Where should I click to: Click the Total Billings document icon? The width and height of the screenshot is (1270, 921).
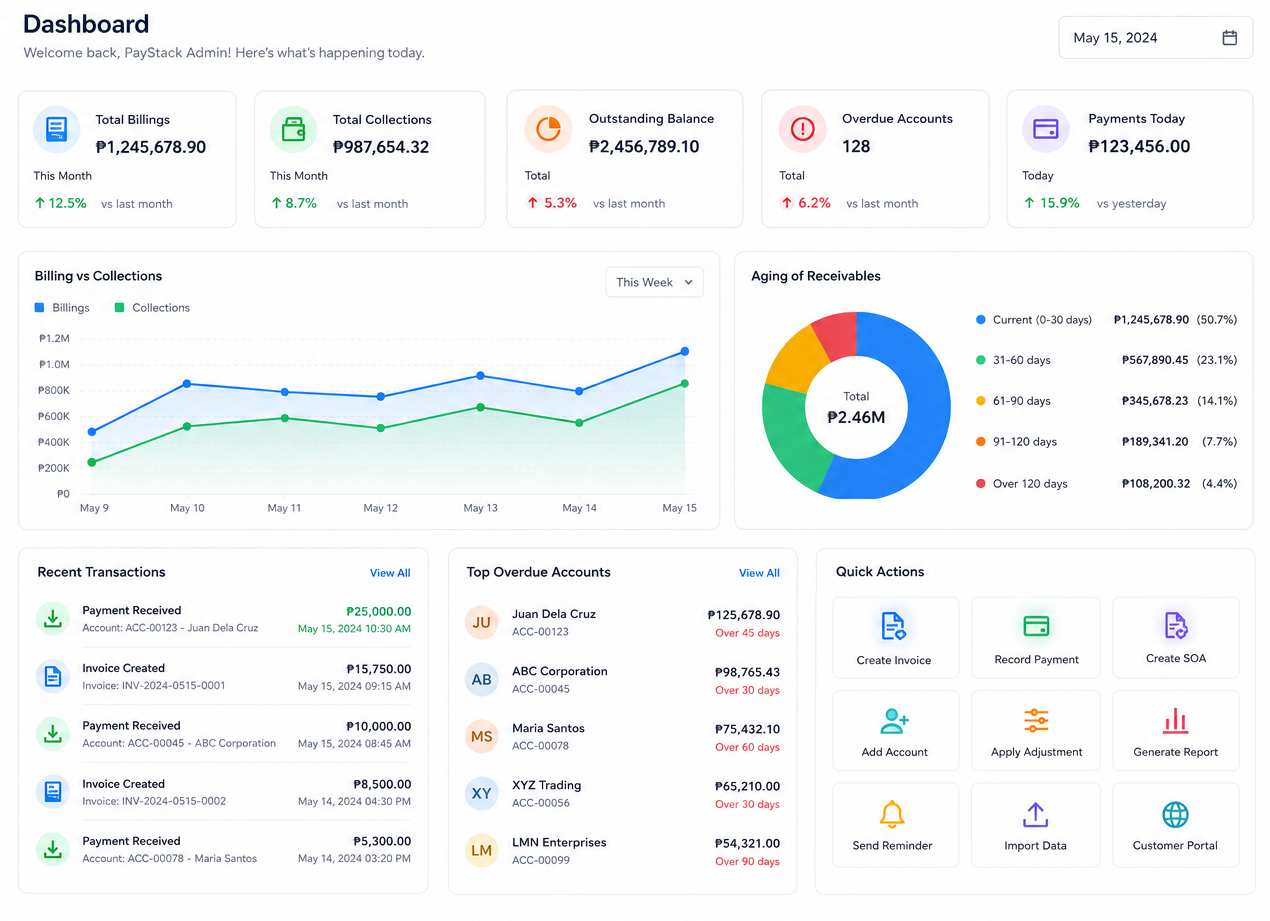(x=57, y=129)
